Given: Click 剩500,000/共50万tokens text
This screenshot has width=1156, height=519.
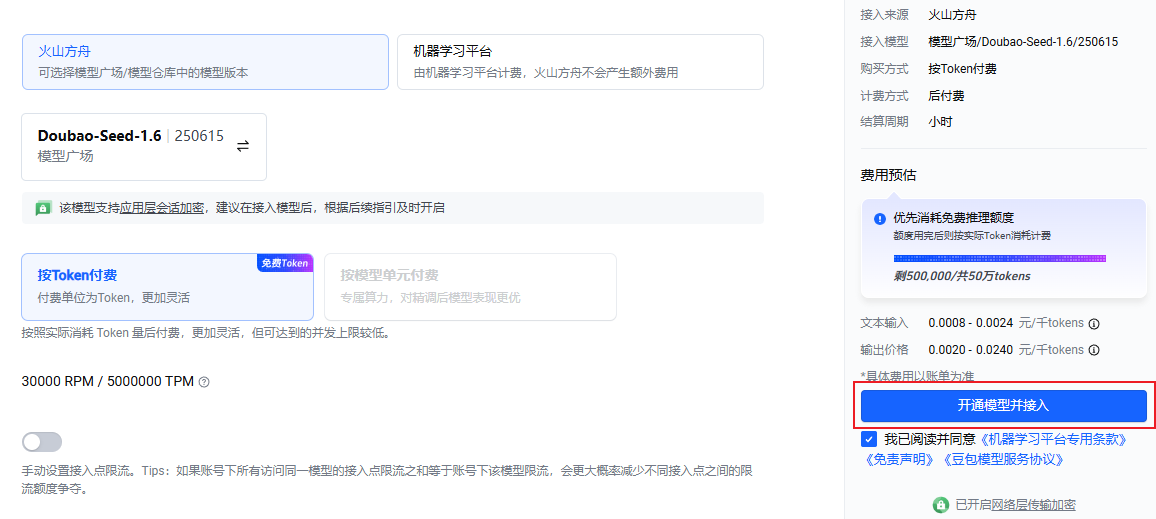Looking at the screenshot, I should point(961,276).
